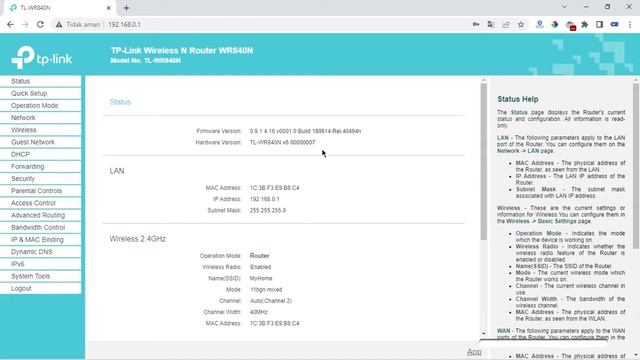
Task: Click the tp-link logo
Action: tap(41, 58)
